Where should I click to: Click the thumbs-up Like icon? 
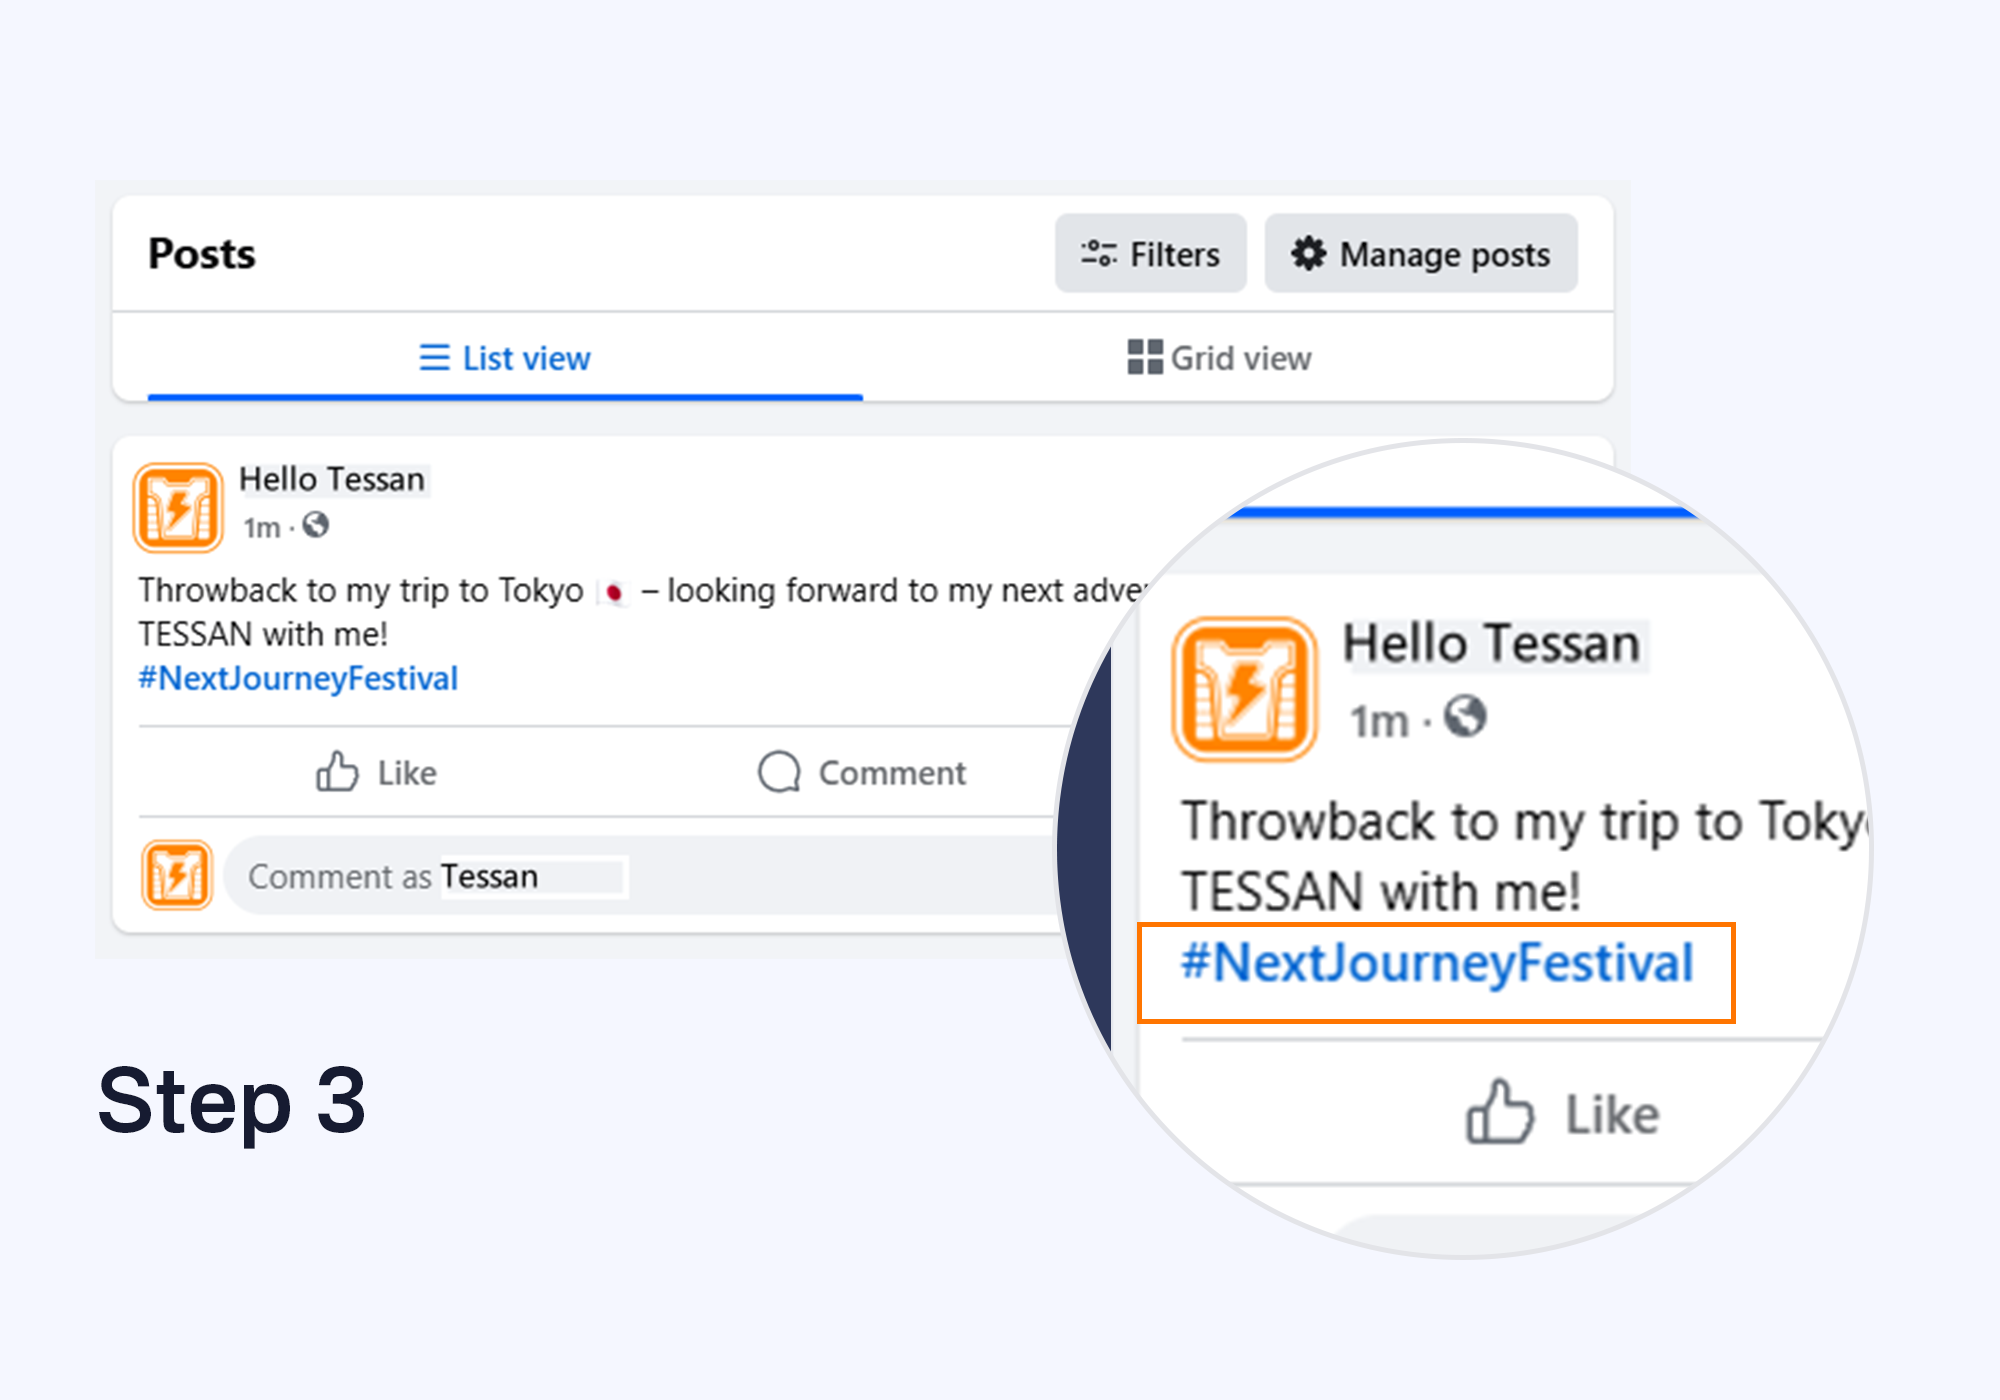pyautogui.click(x=337, y=772)
